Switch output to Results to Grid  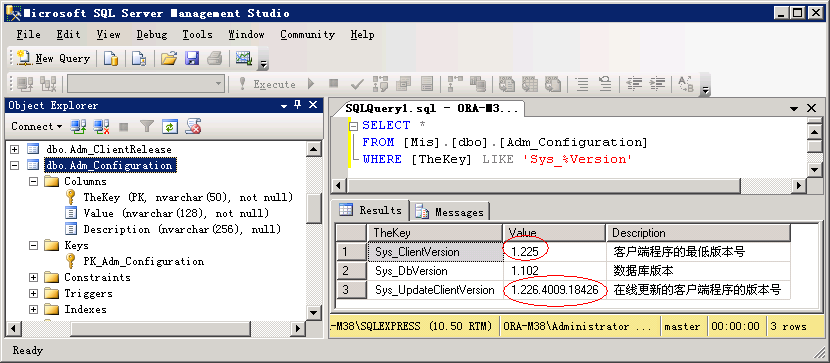tap(530, 84)
